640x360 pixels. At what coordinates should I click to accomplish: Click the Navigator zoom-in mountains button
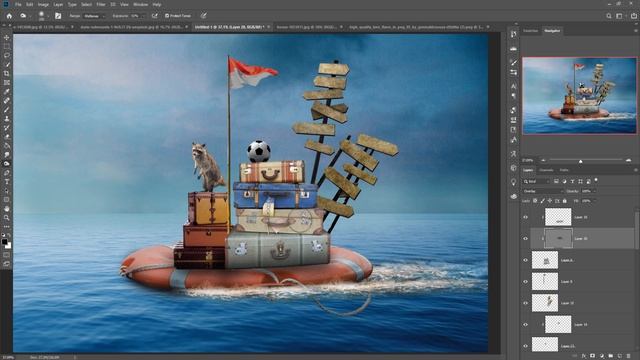(x=628, y=160)
